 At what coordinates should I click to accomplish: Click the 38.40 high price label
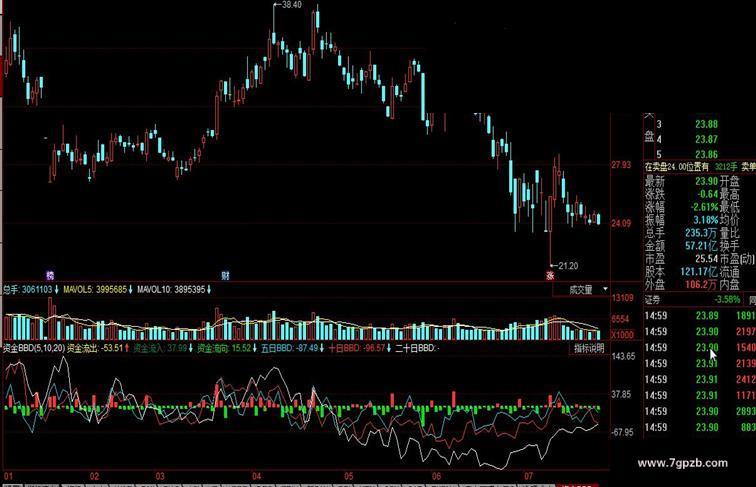292,5
